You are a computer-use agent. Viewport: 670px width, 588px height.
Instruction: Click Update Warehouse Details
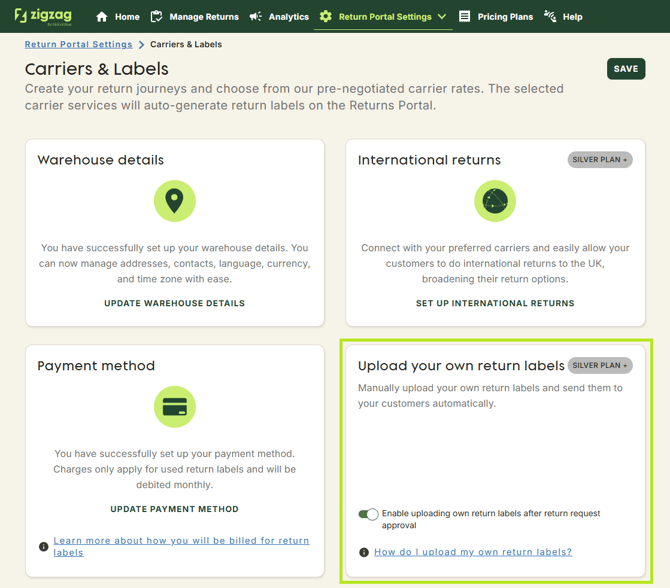175,303
